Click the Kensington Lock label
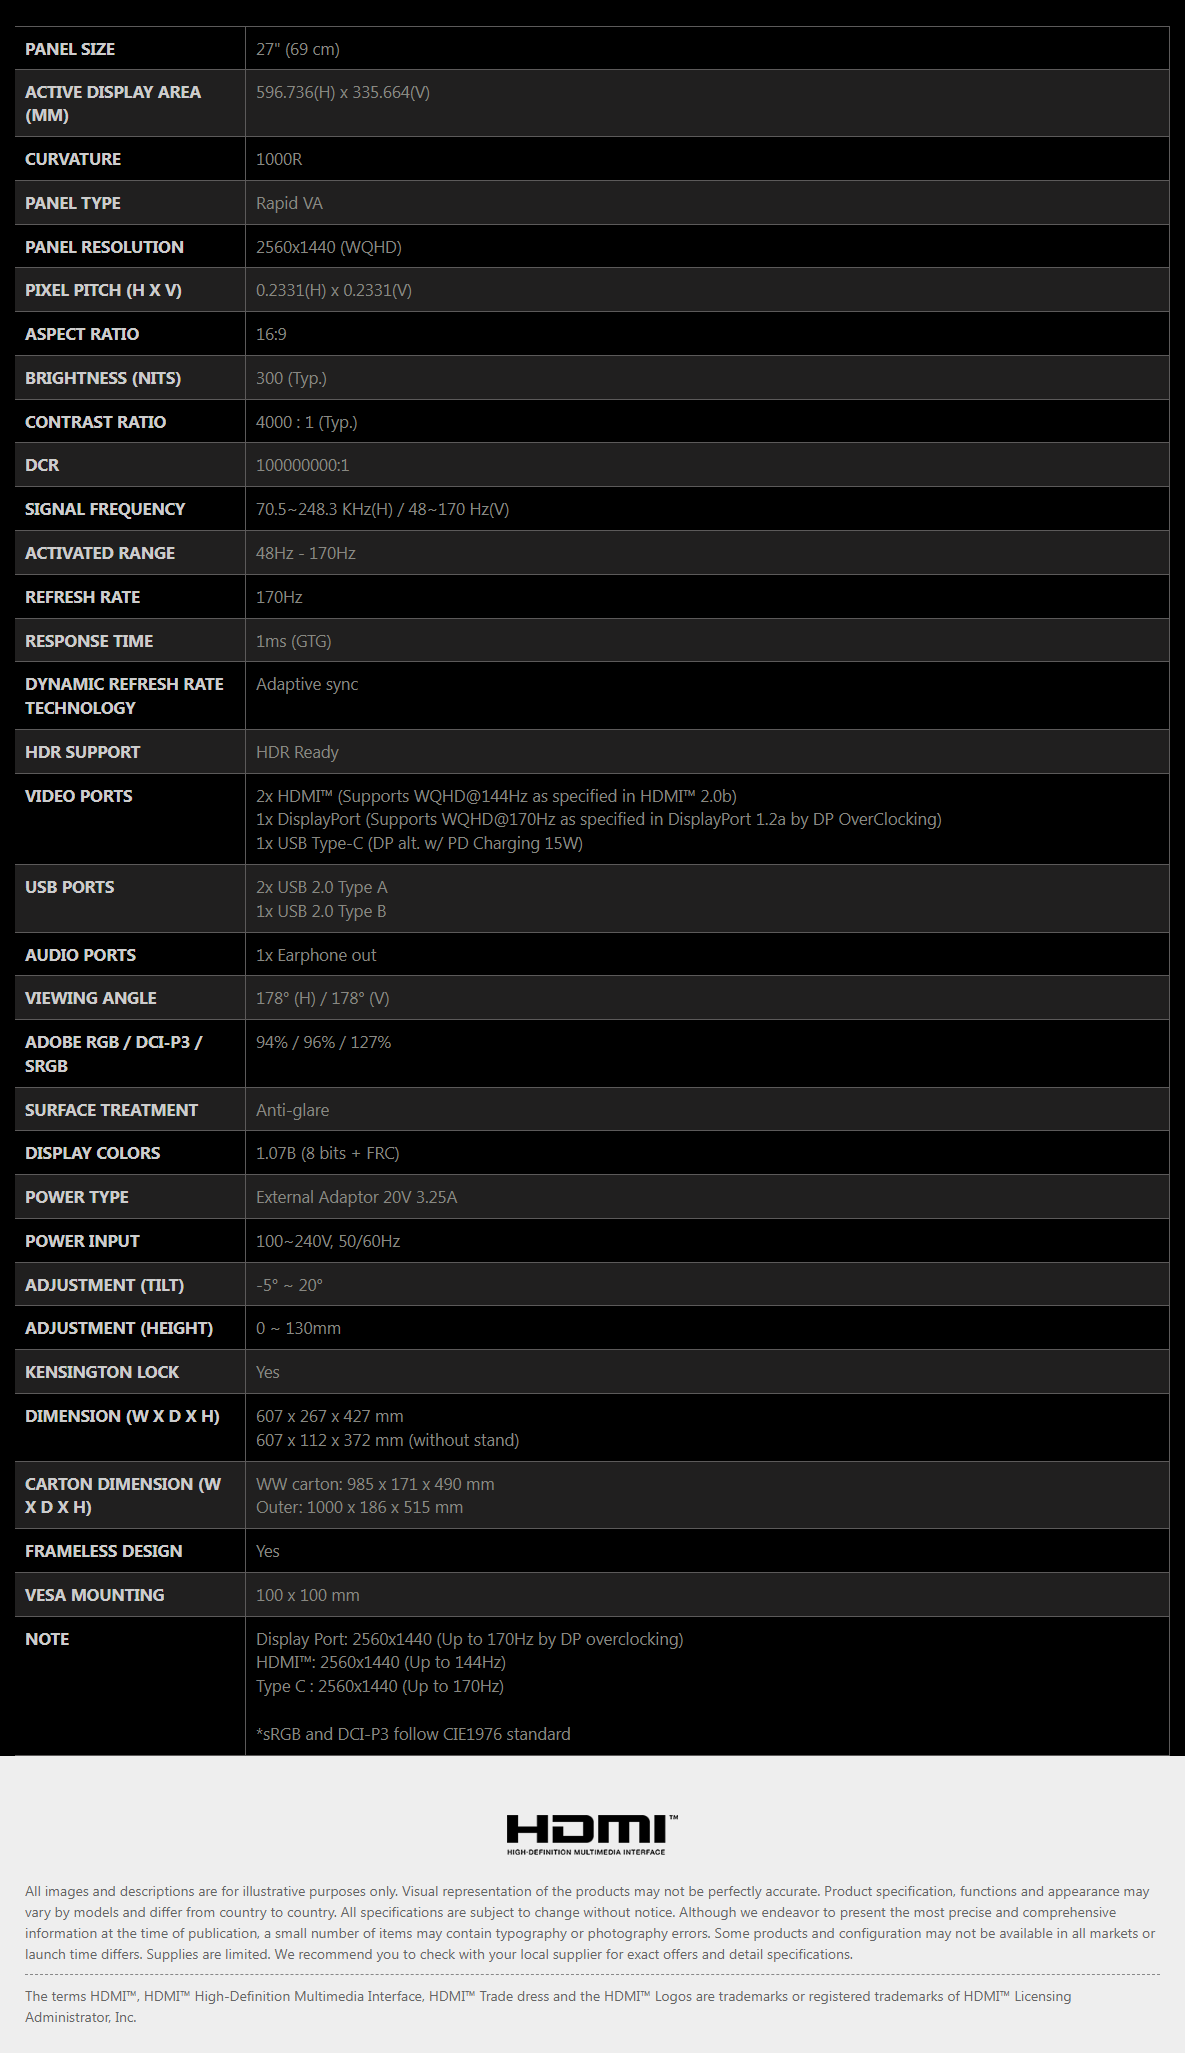Viewport: 1185px width, 2053px height. (x=102, y=1372)
